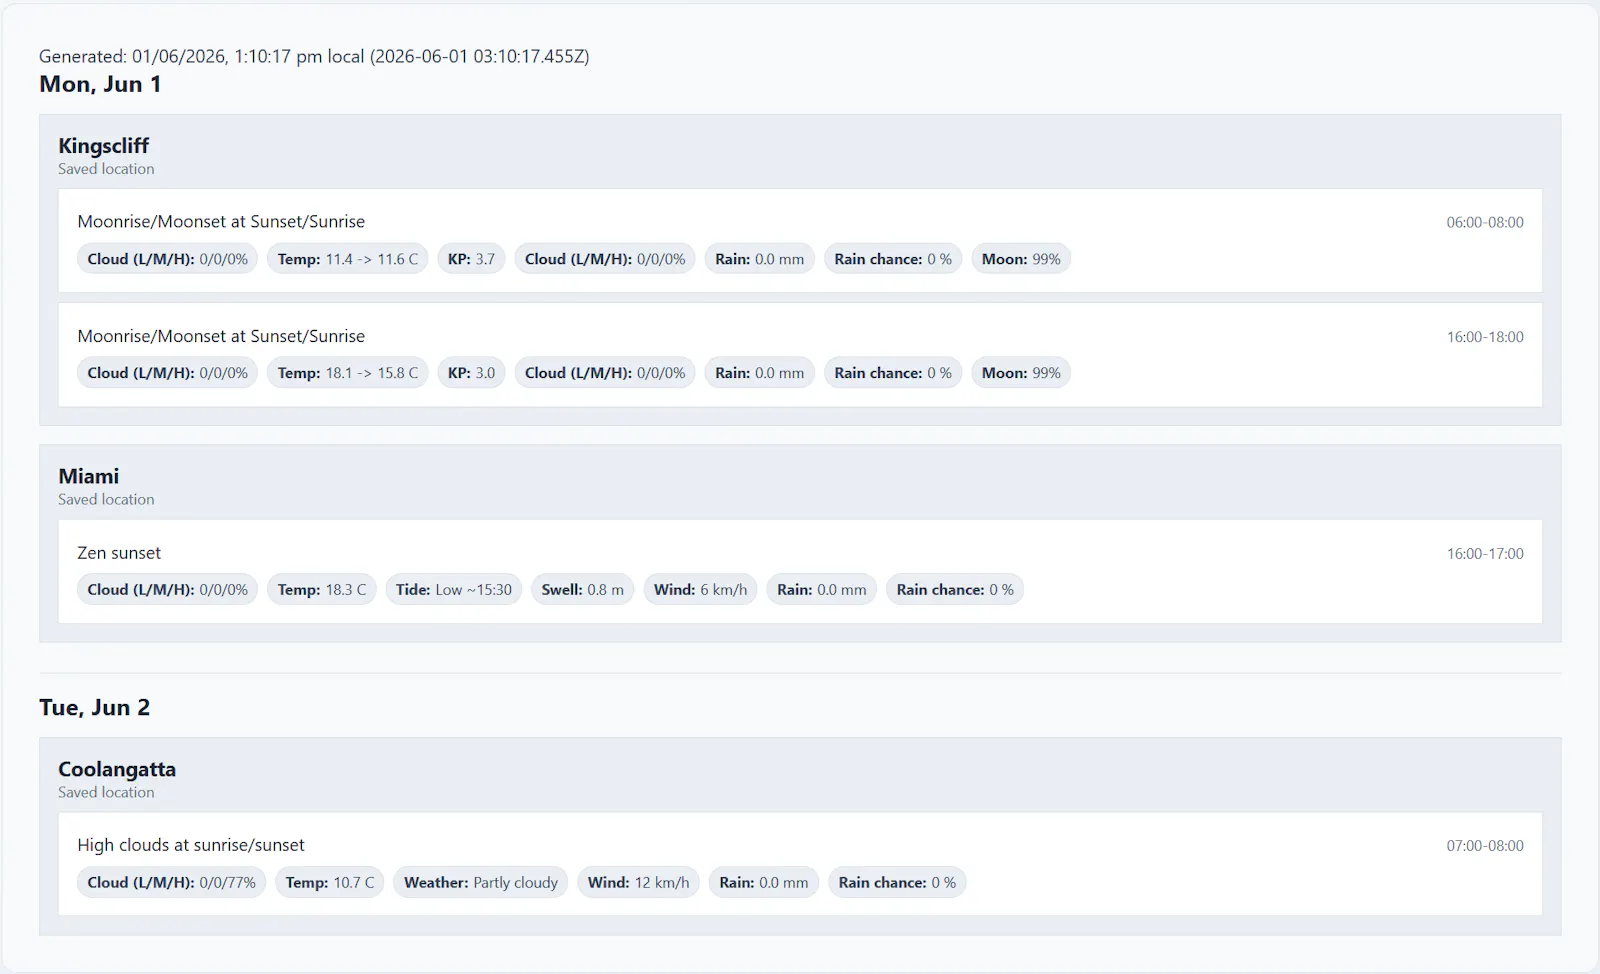Viewport: 1600px width, 974px height.
Task: Click the Temp 18.1 -> 15.8 C chip
Action: (x=348, y=373)
